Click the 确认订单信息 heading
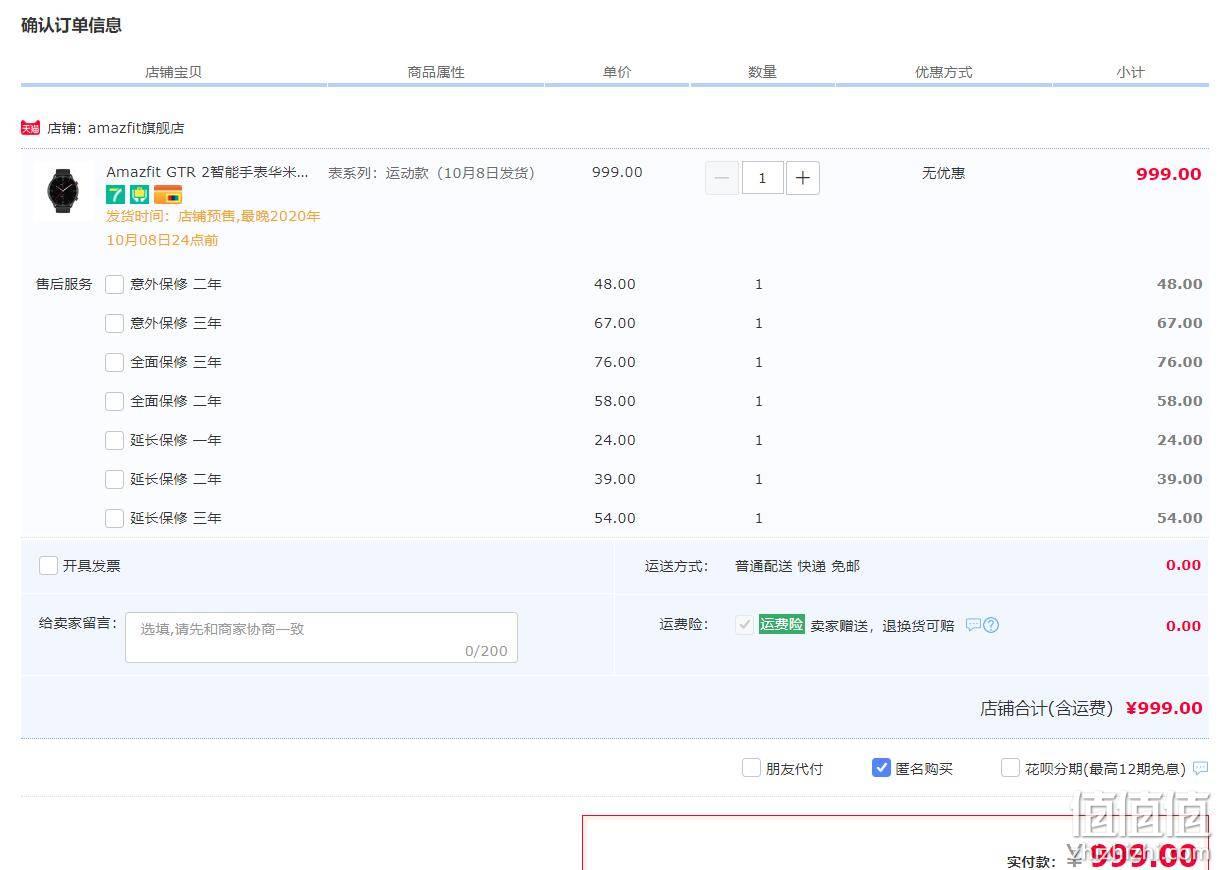This screenshot has height=870, width=1220. tap(71, 25)
